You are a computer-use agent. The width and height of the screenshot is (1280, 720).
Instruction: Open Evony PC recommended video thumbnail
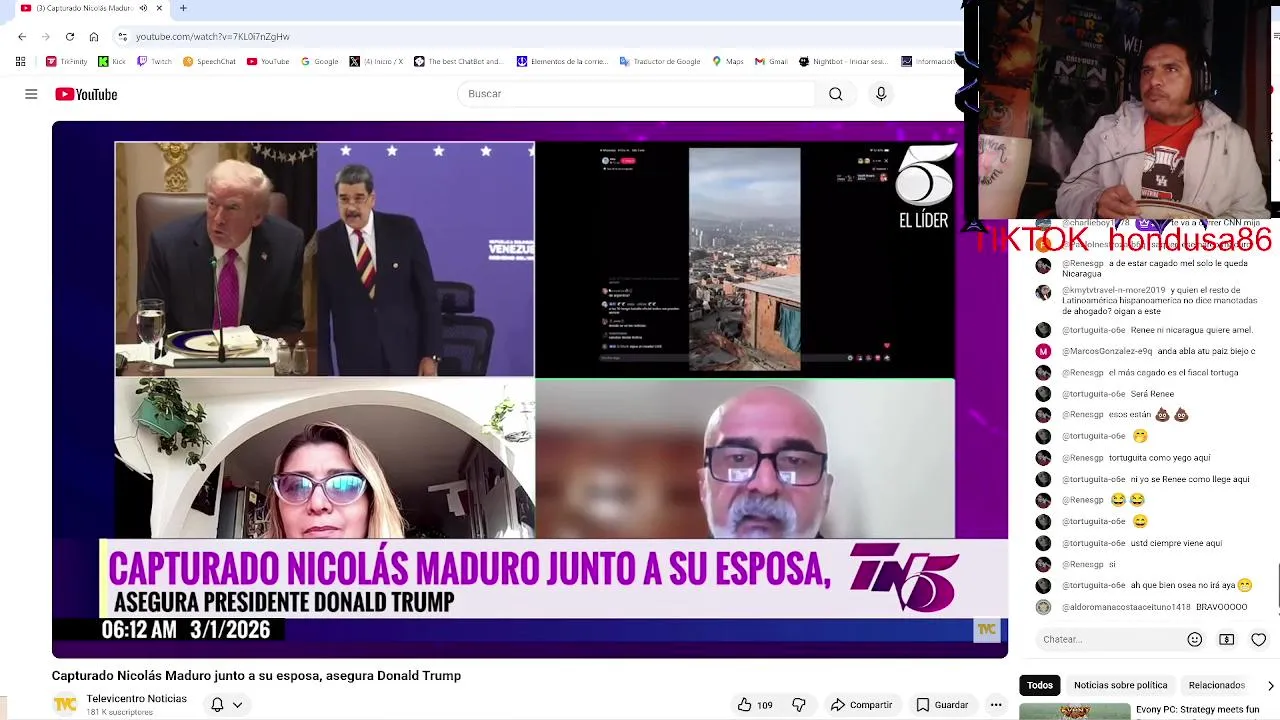pyautogui.click(x=1074, y=712)
